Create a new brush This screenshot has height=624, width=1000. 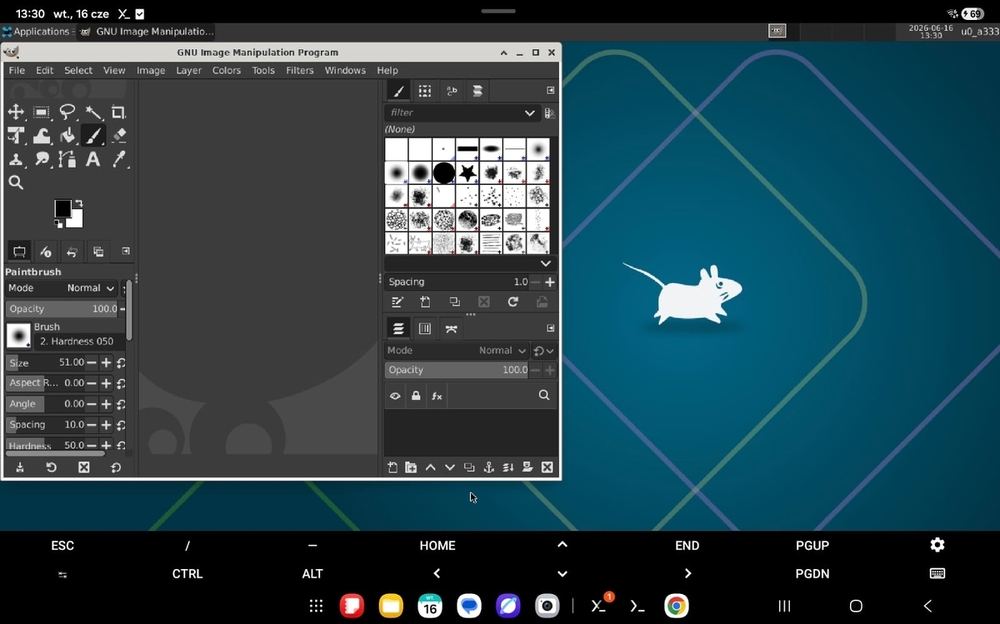pyautogui.click(x=425, y=302)
